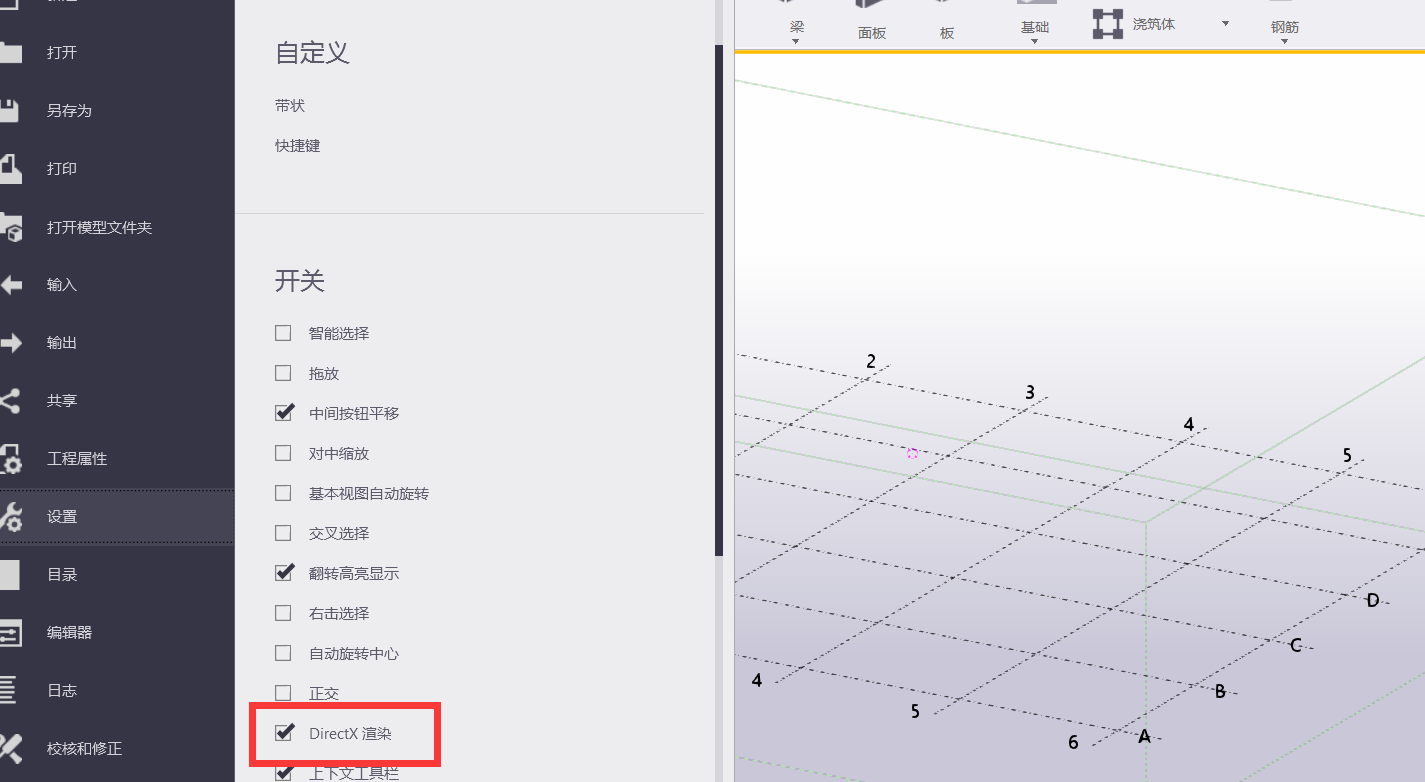
Task: Expand the 钢筋 dropdown arrow
Action: click(x=1284, y=42)
